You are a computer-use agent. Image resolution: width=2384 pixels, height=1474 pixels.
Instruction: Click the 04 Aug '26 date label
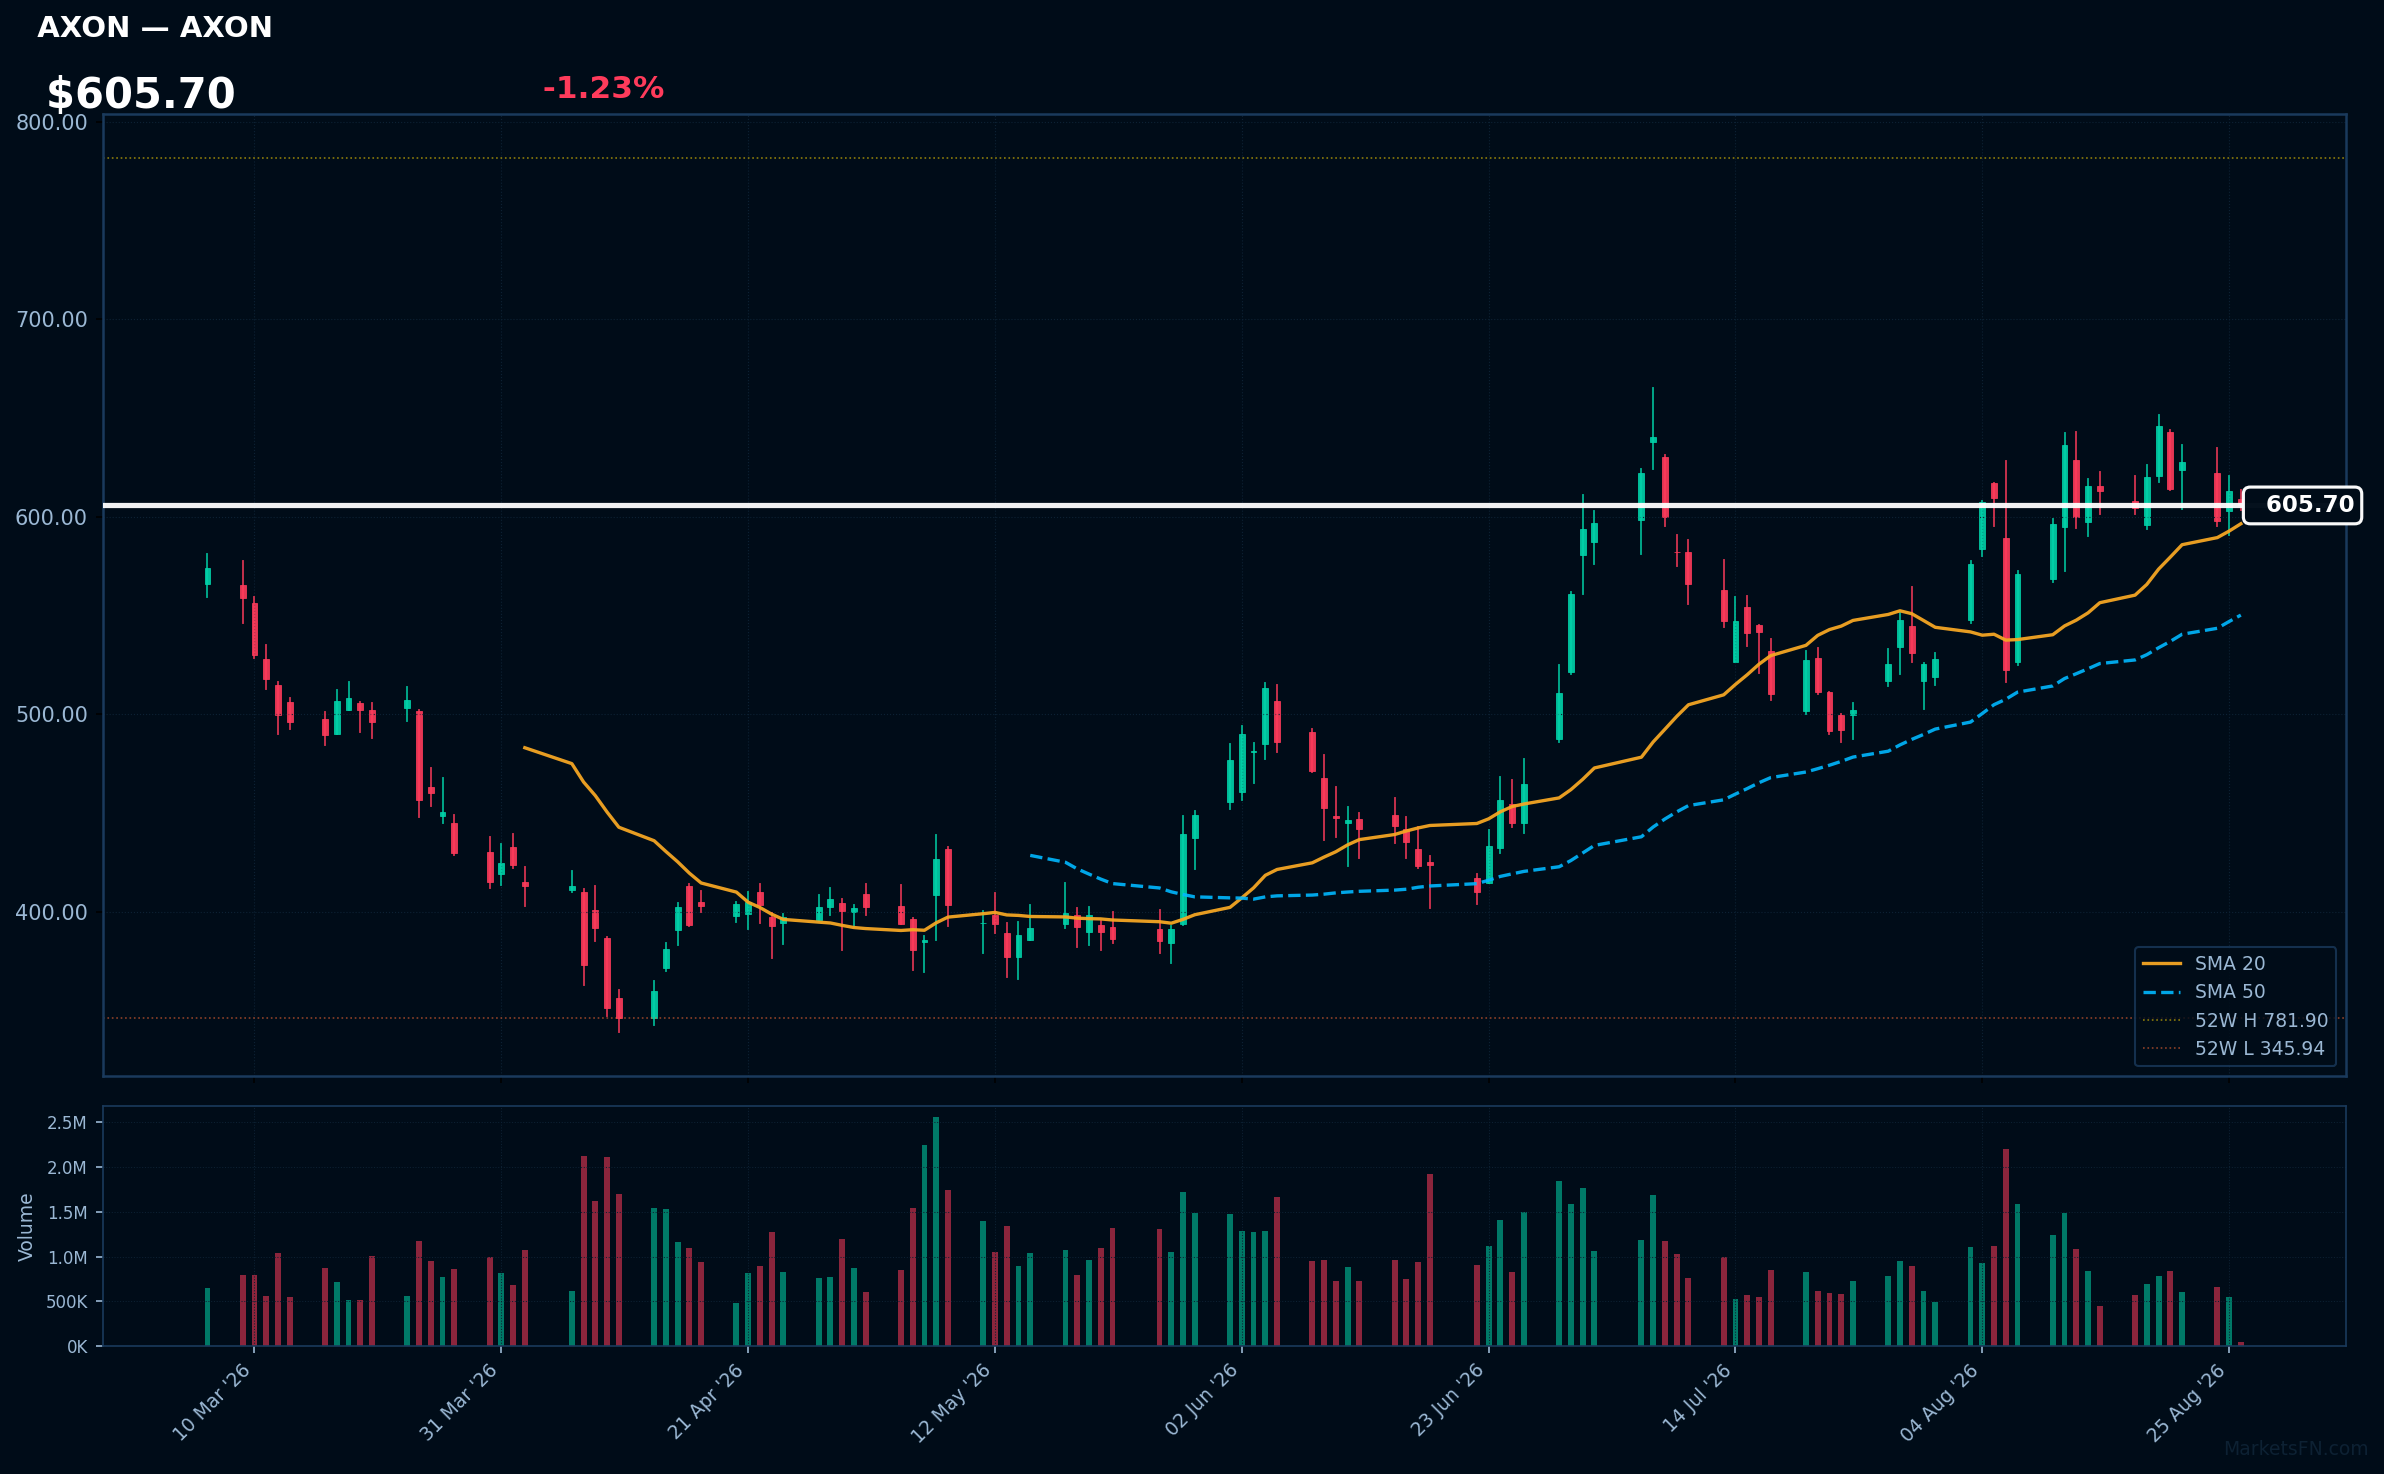1940,1401
